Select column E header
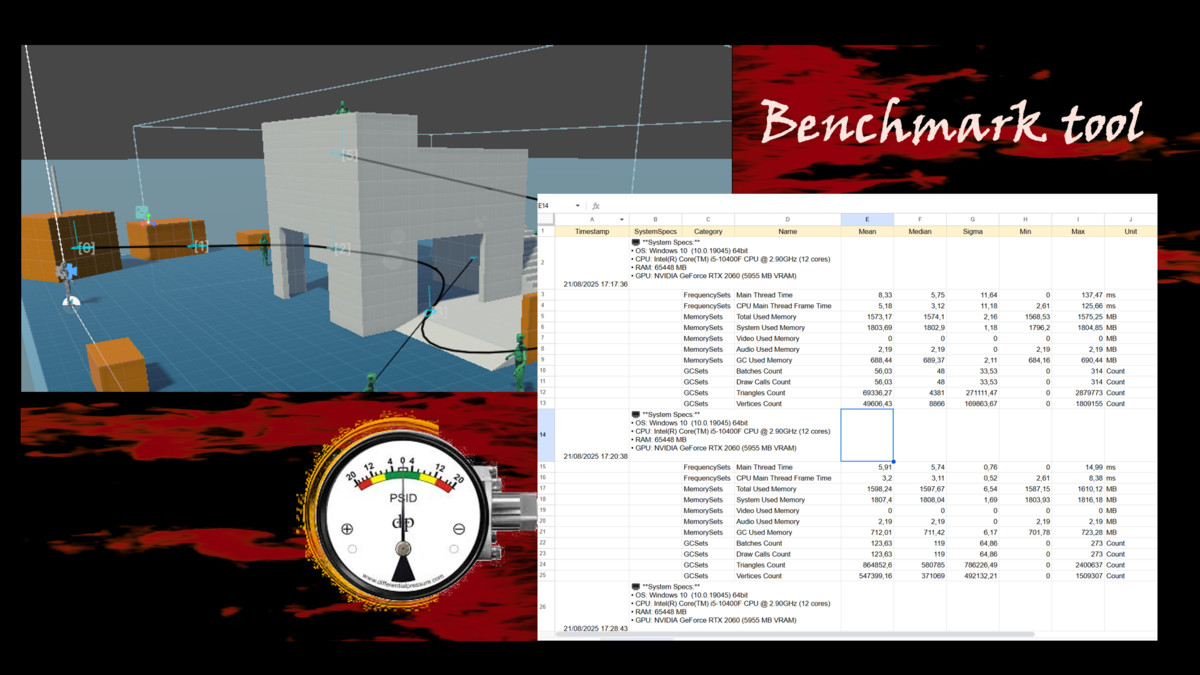 pyautogui.click(x=867, y=220)
